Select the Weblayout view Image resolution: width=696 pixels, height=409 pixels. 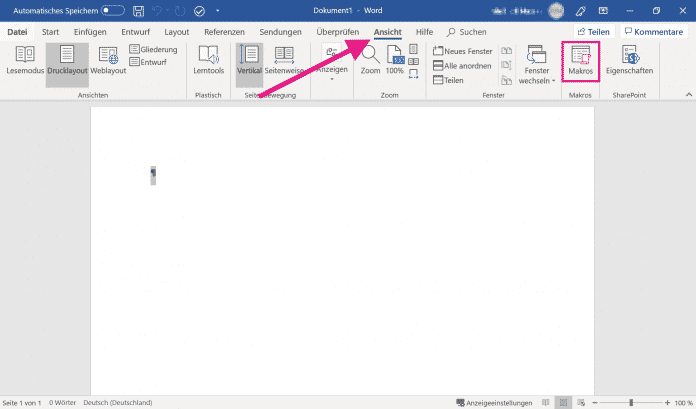click(x=108, y=61)
